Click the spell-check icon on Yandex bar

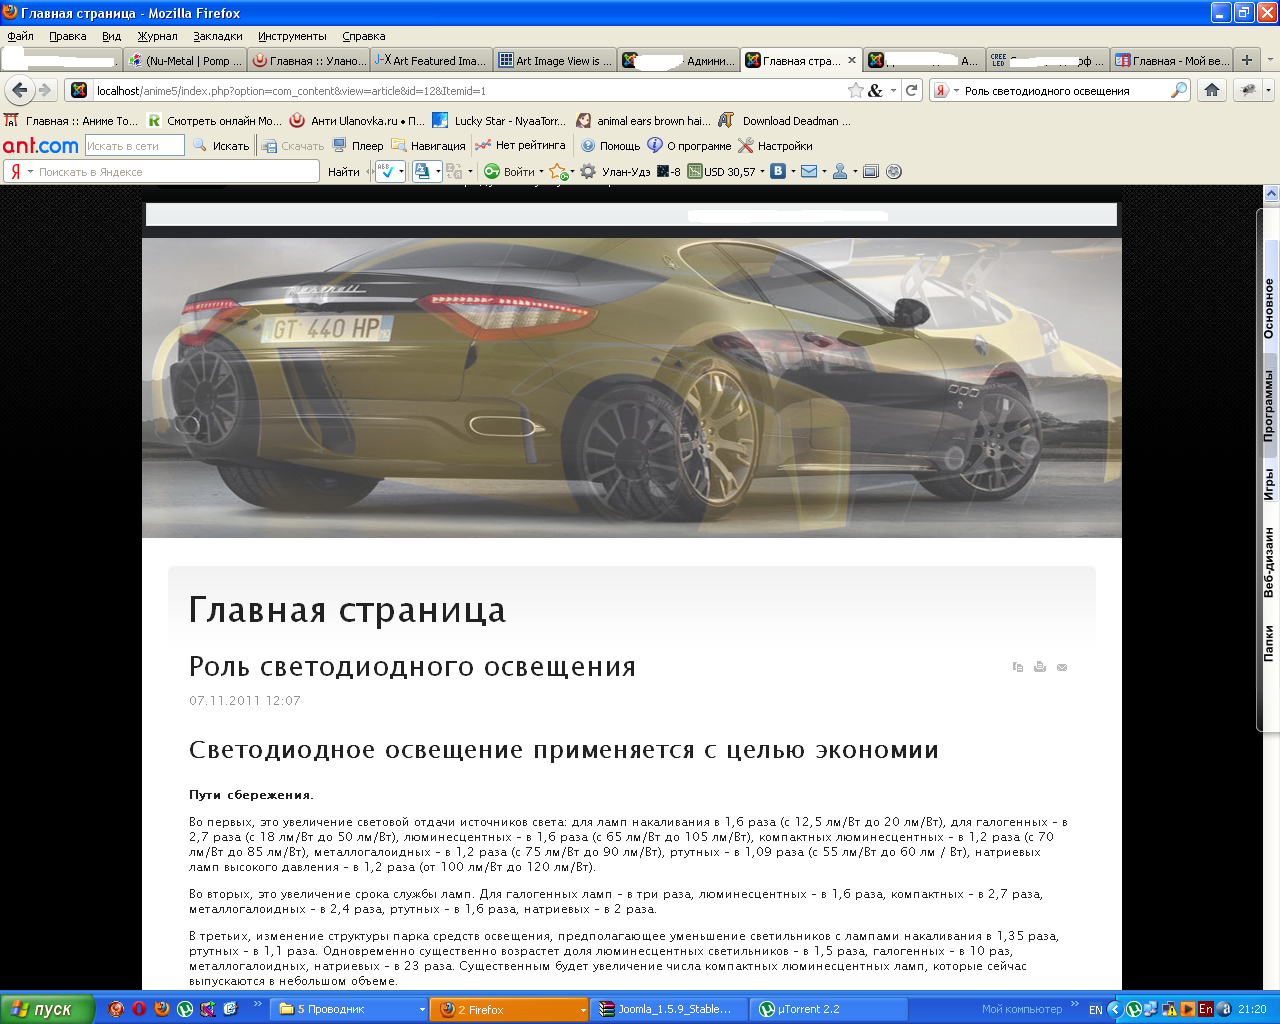click(x=386, y=172)
